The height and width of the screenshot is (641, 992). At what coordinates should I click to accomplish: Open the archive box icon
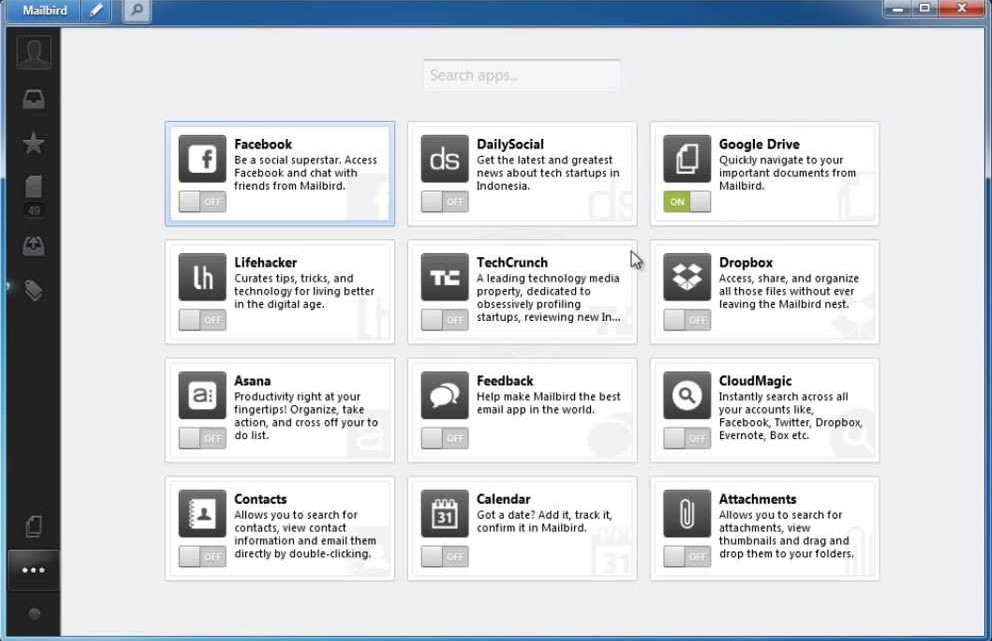tap(33, 243)
